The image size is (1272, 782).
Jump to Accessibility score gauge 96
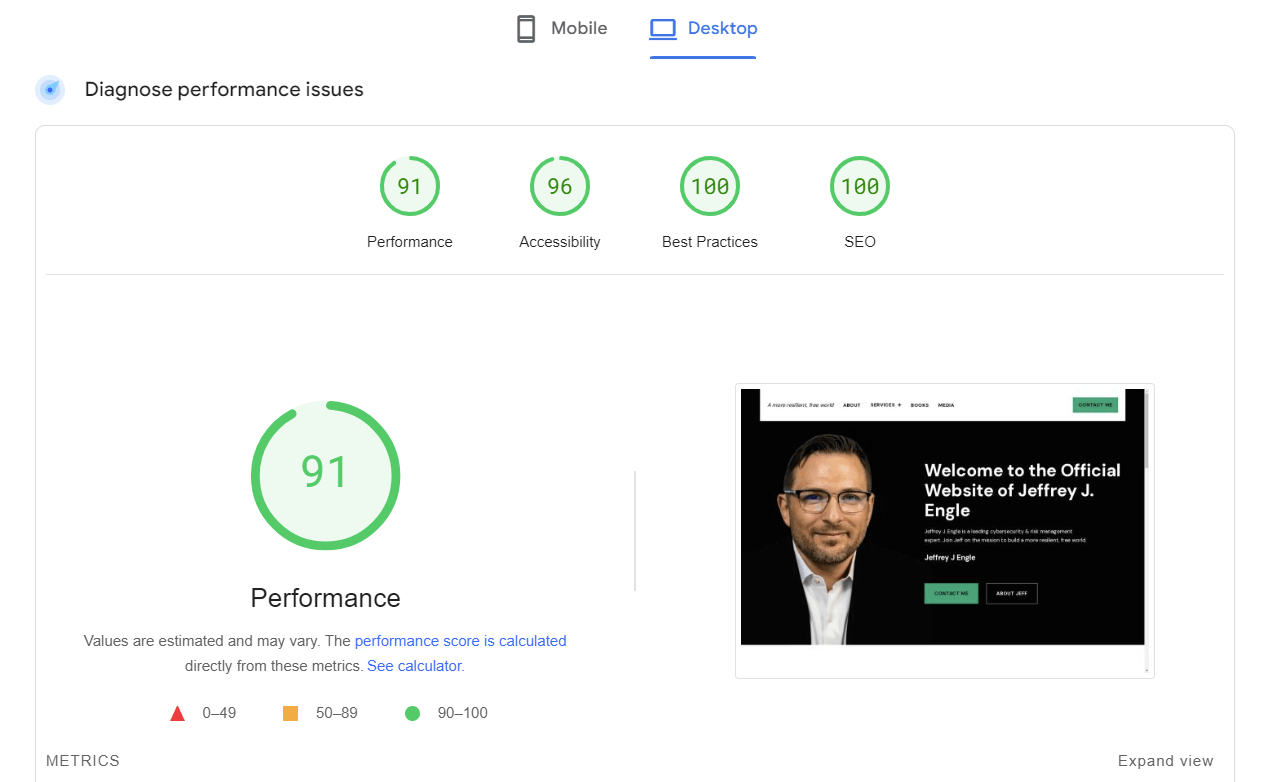[x=560, y=186]
